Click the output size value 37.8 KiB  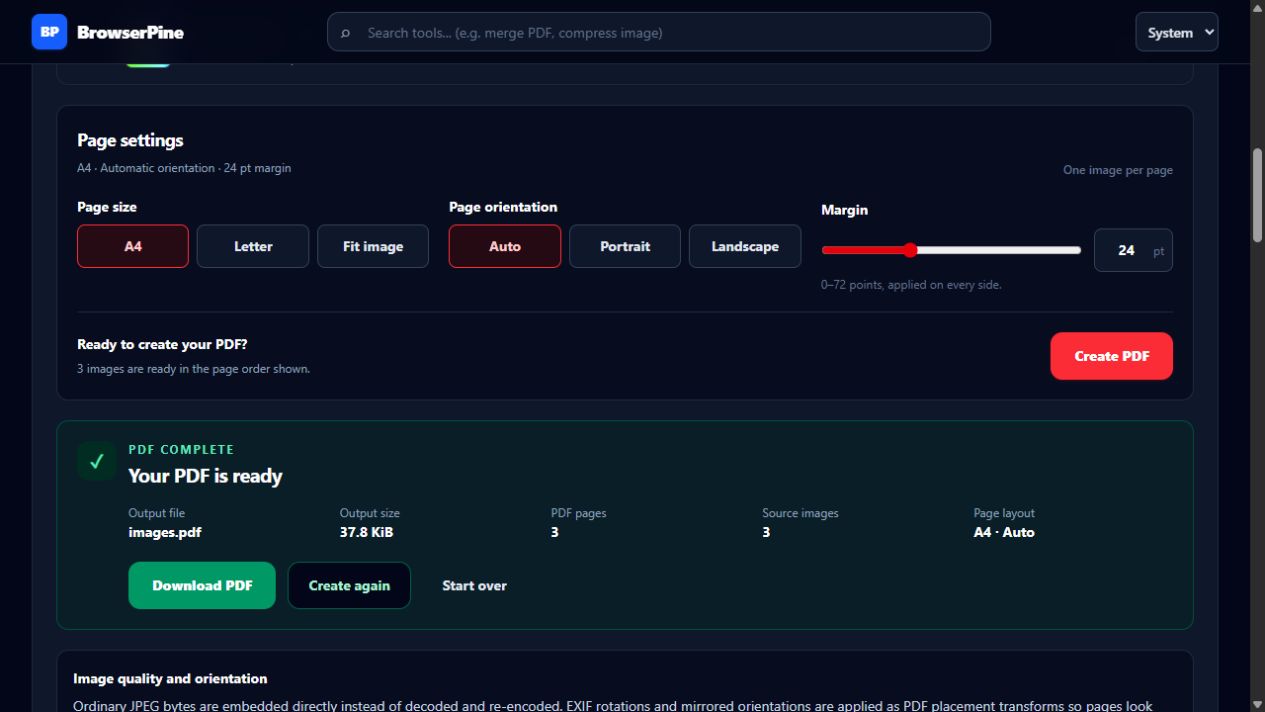tap(366, 532)
